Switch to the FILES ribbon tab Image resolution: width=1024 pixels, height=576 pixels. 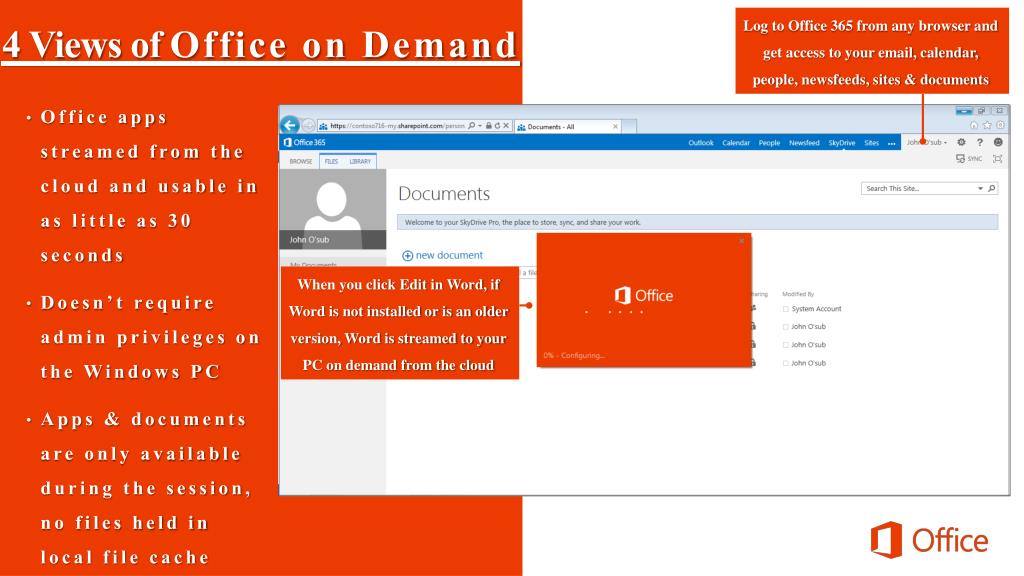[x=328, y=161]
